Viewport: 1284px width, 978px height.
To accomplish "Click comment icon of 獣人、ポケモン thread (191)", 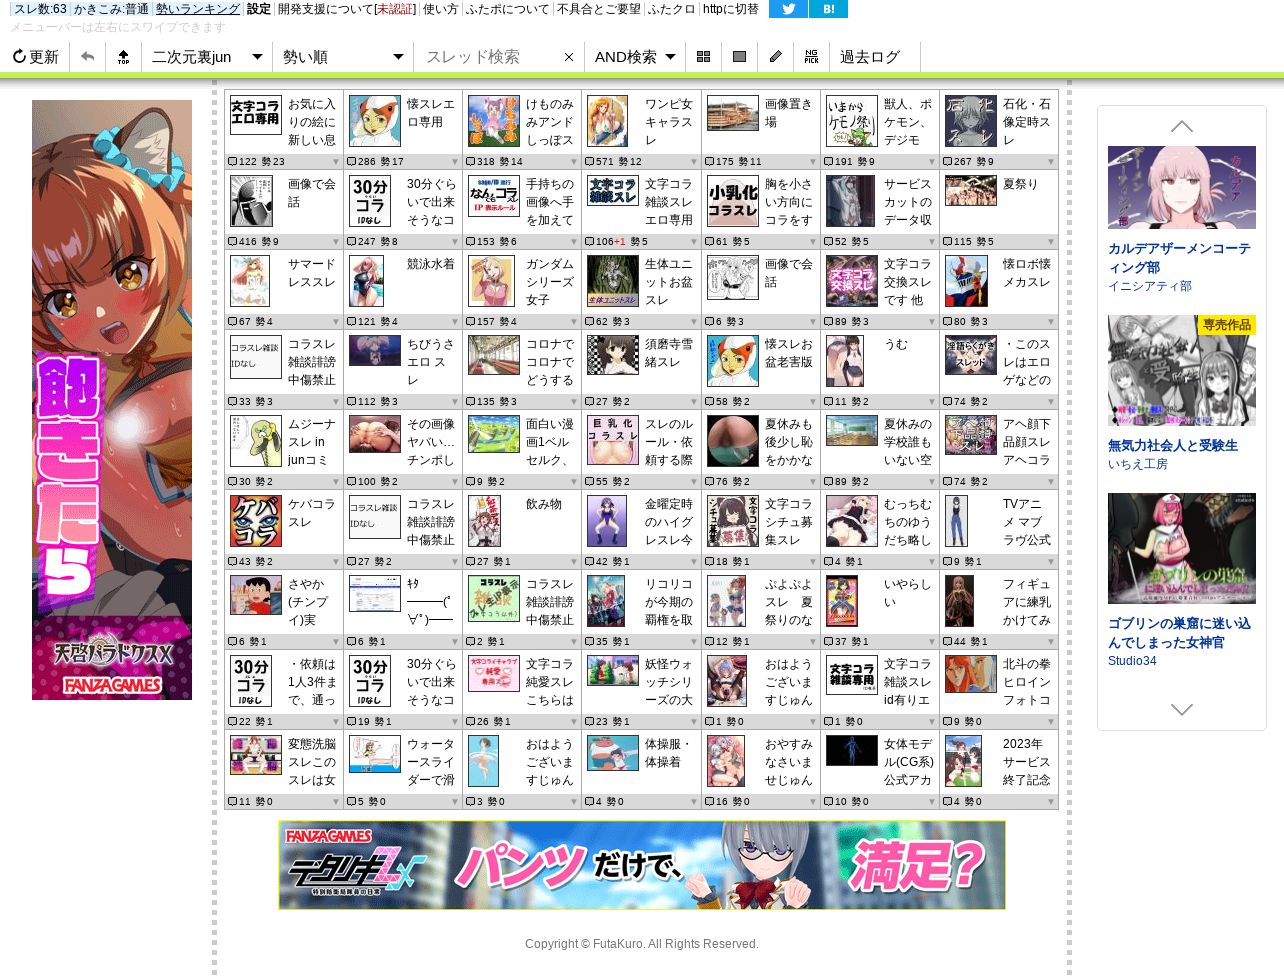I will [828, 162].
